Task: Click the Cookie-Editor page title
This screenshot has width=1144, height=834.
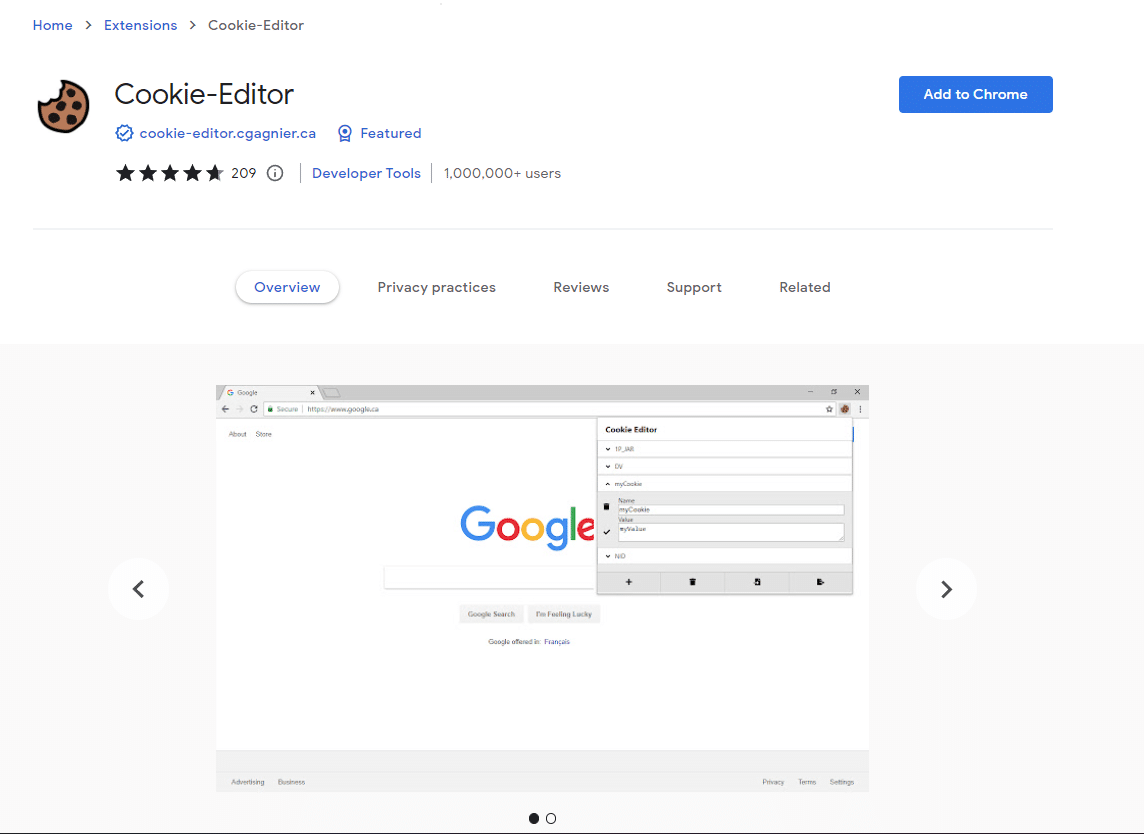Action: click(204, 93)
